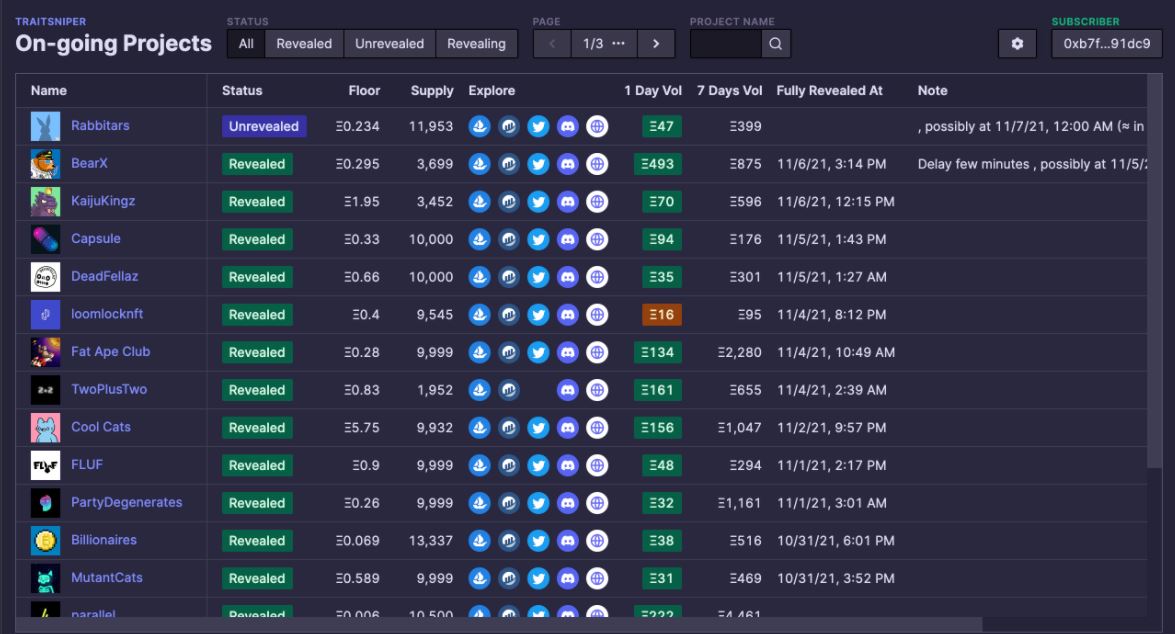Screen dimensions: 1175x634
Task: Filter status to show All projects
Action: coord(246,44)
